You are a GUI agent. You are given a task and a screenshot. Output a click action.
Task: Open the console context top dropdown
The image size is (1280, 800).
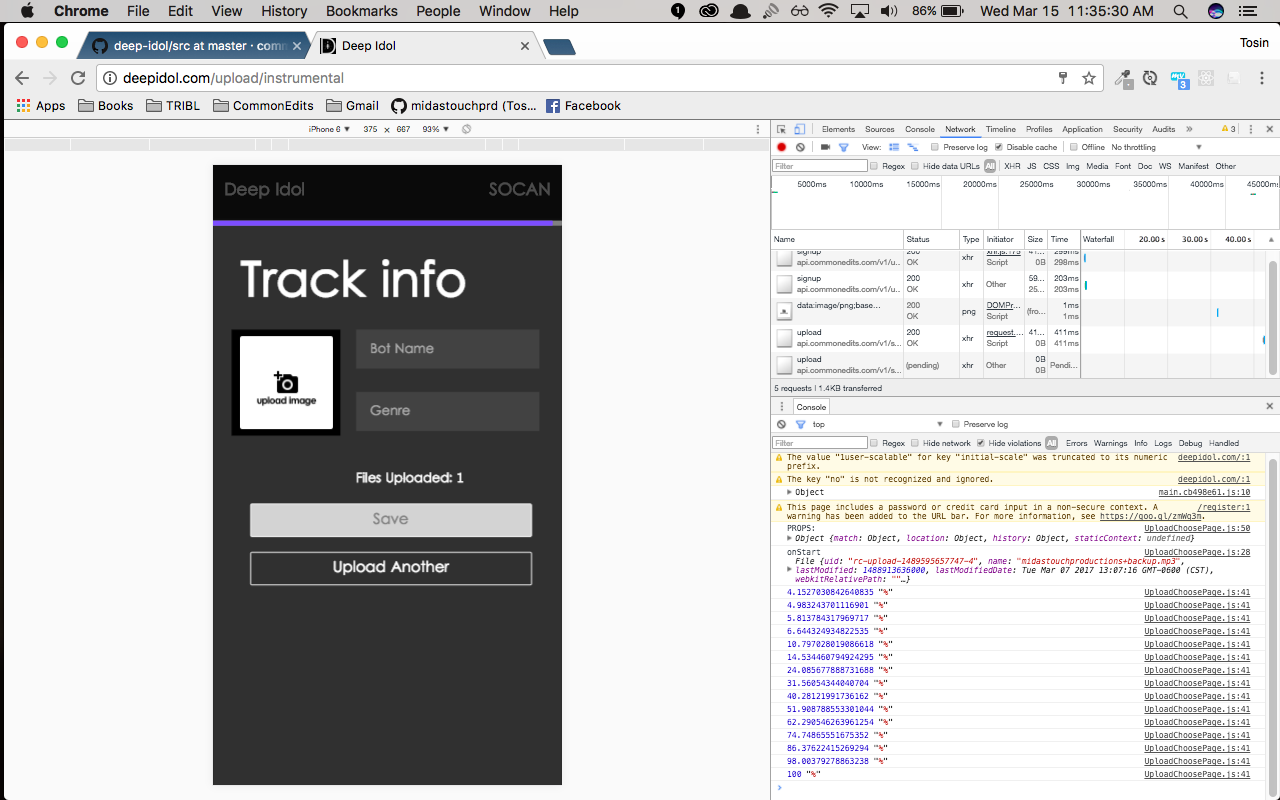click(x=878, y=424)
